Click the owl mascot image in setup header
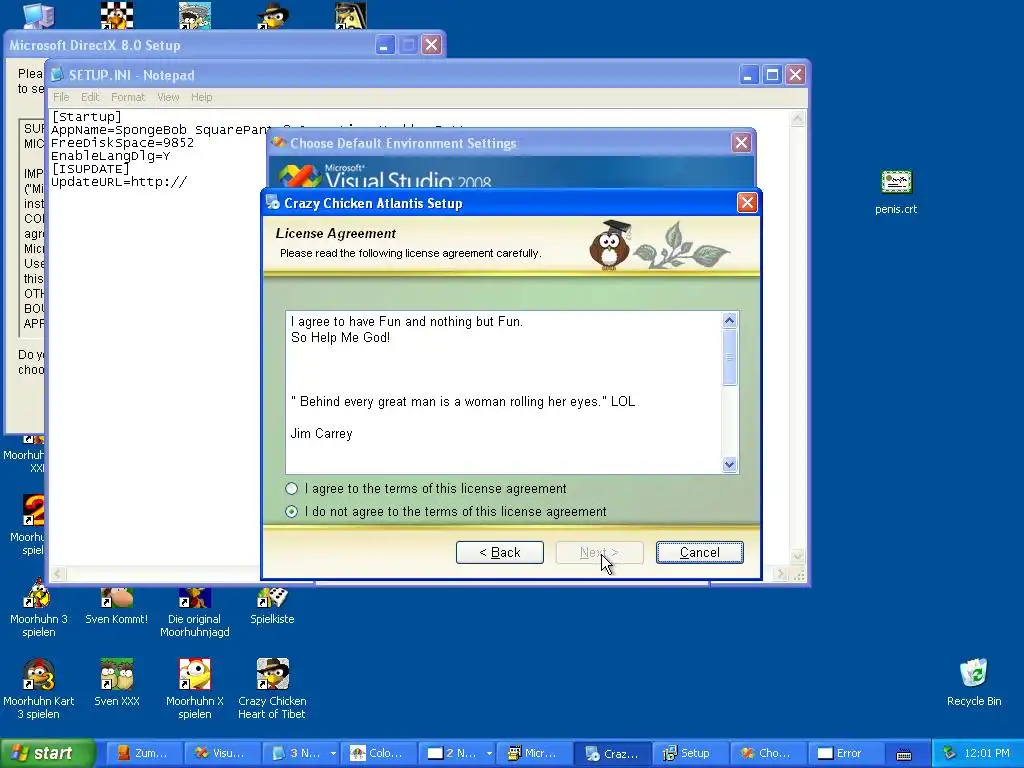 [610, 245]
